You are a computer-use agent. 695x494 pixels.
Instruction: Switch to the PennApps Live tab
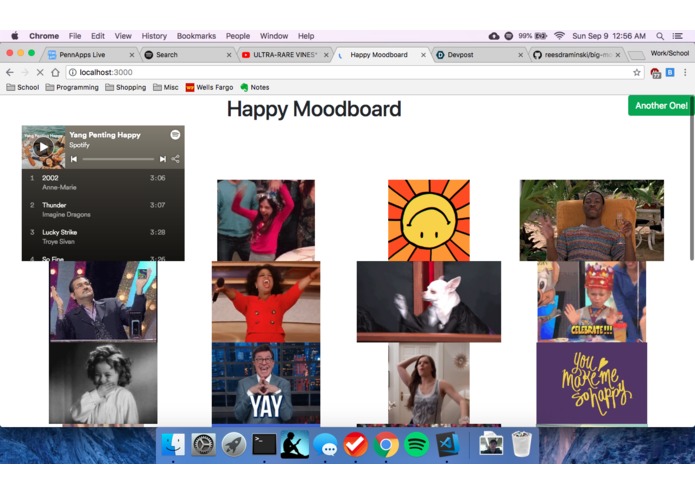(x=91, y=55)
